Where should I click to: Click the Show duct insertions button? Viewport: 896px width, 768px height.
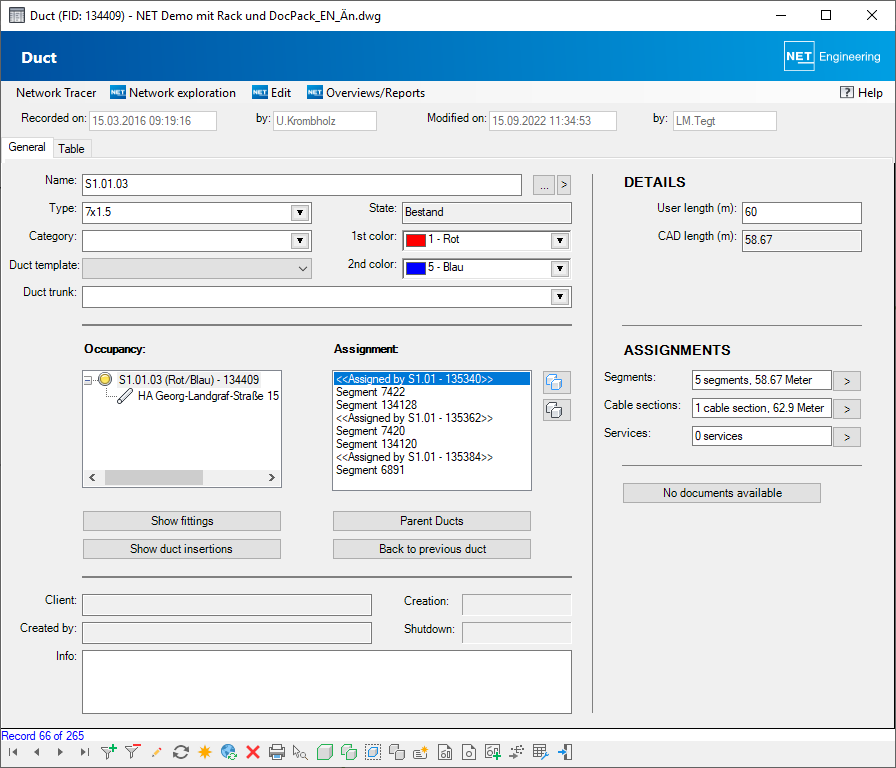[x=182, y=549]
